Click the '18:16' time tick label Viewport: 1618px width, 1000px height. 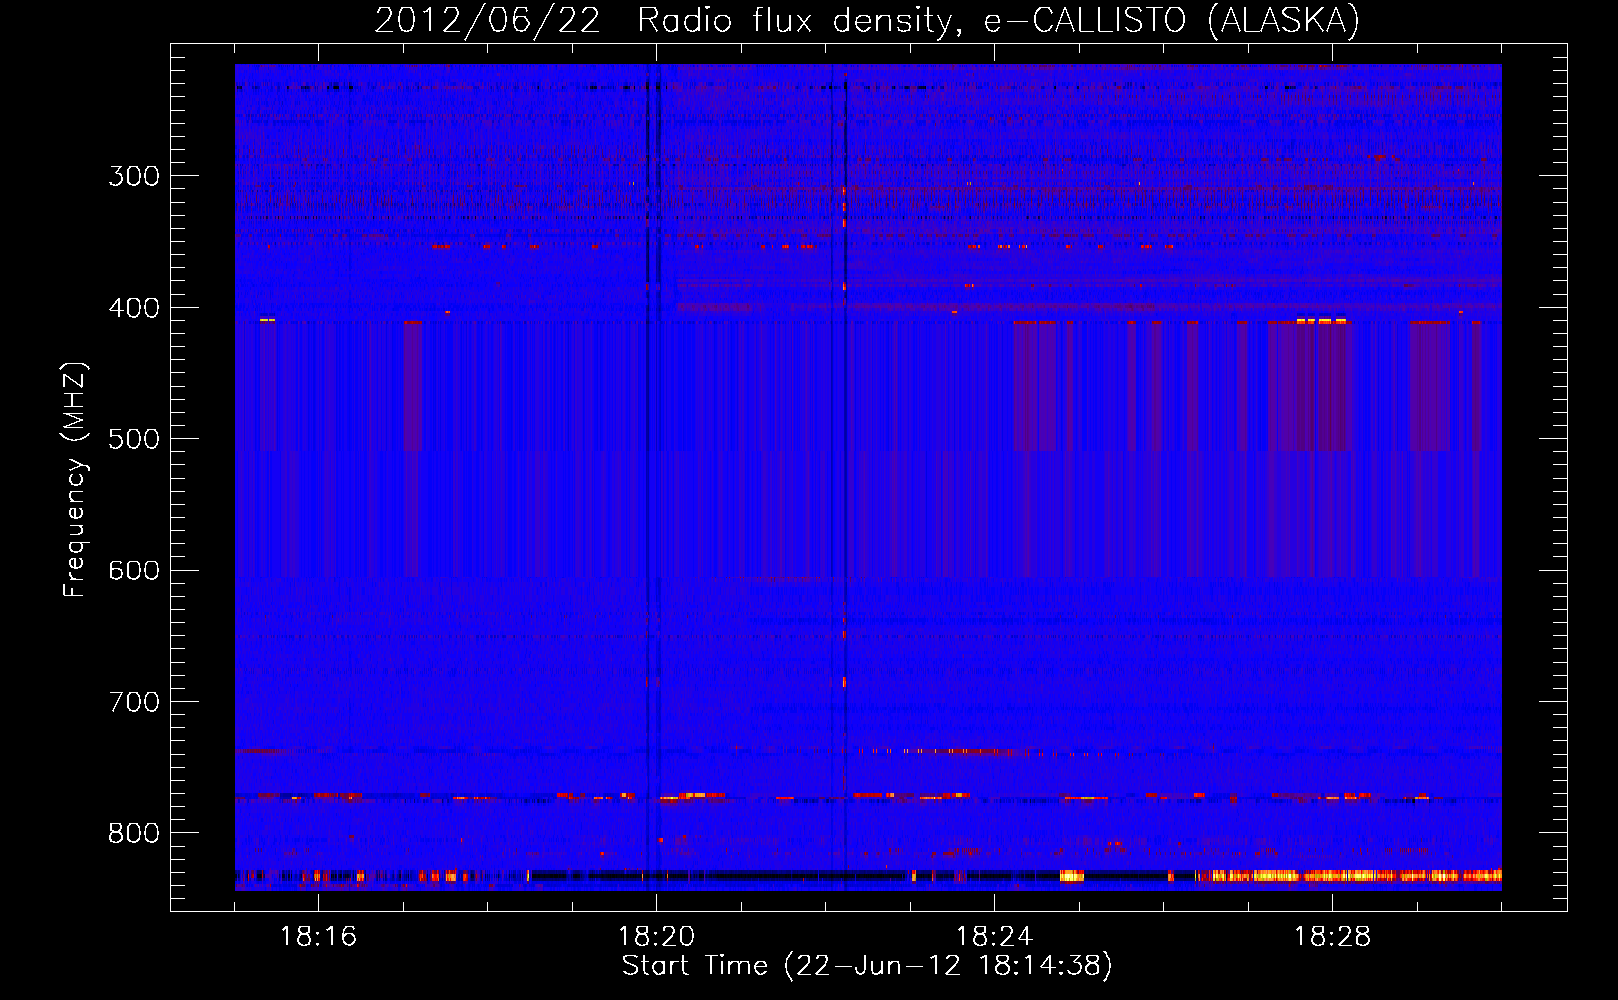(318, 937)
